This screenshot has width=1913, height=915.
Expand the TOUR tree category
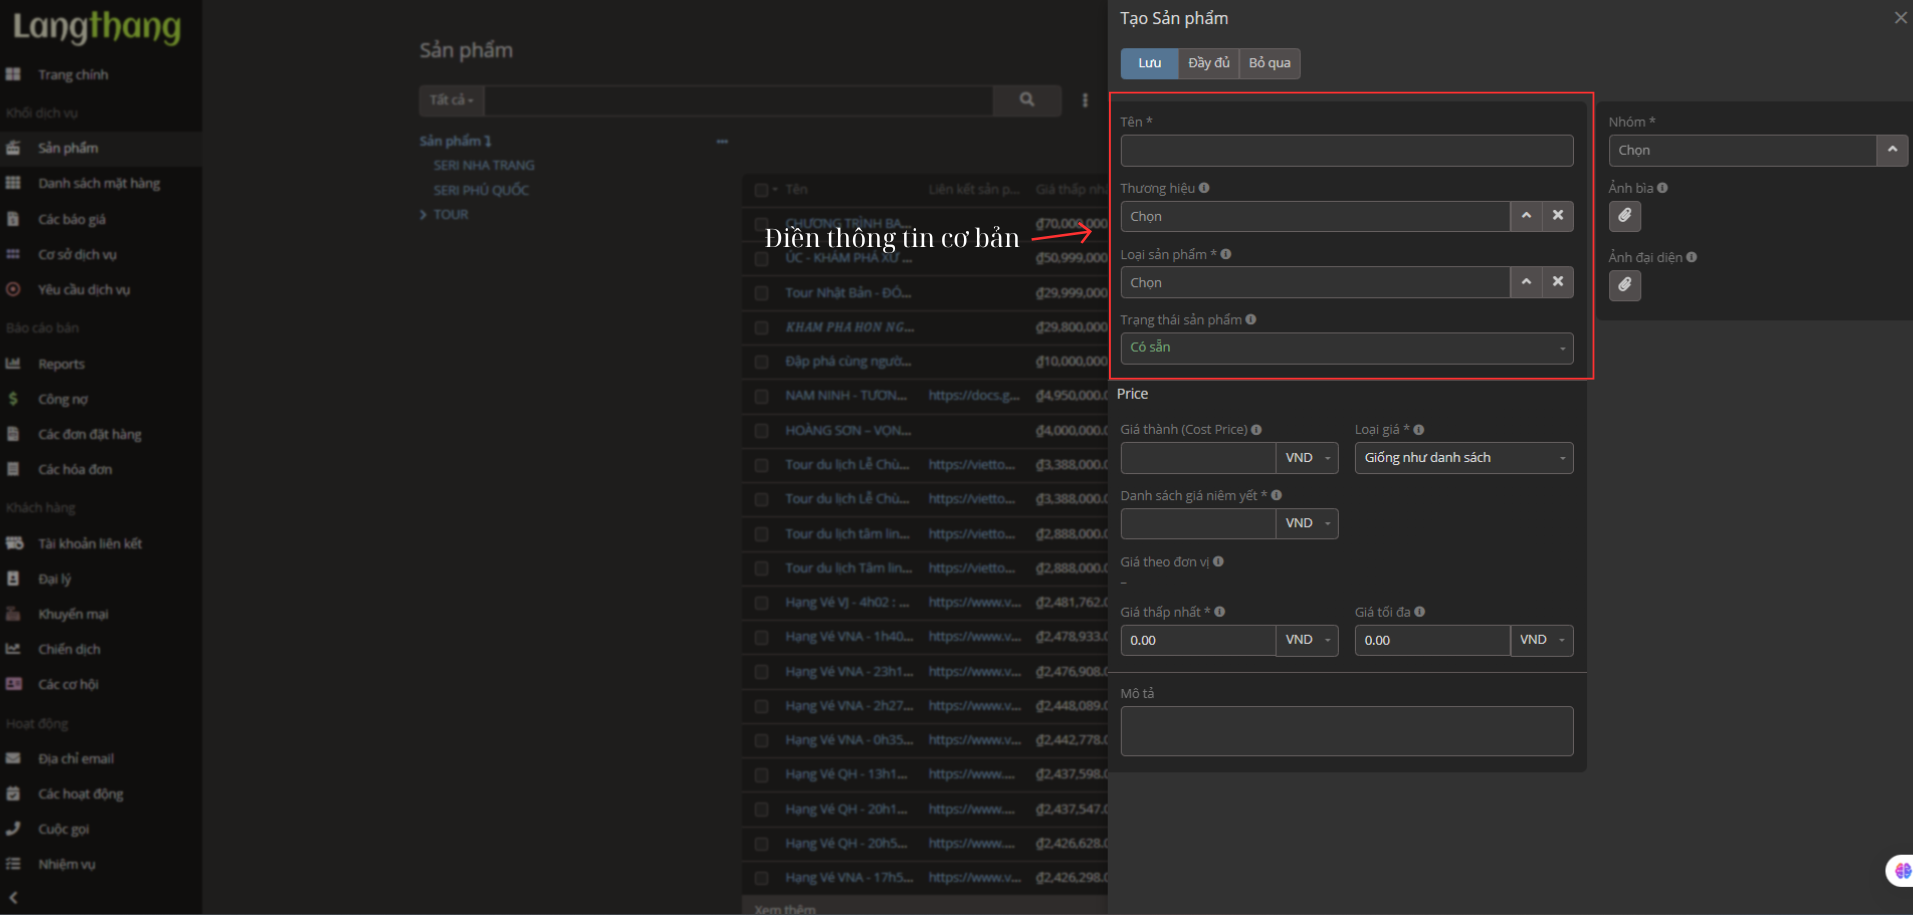coord(424,215)
